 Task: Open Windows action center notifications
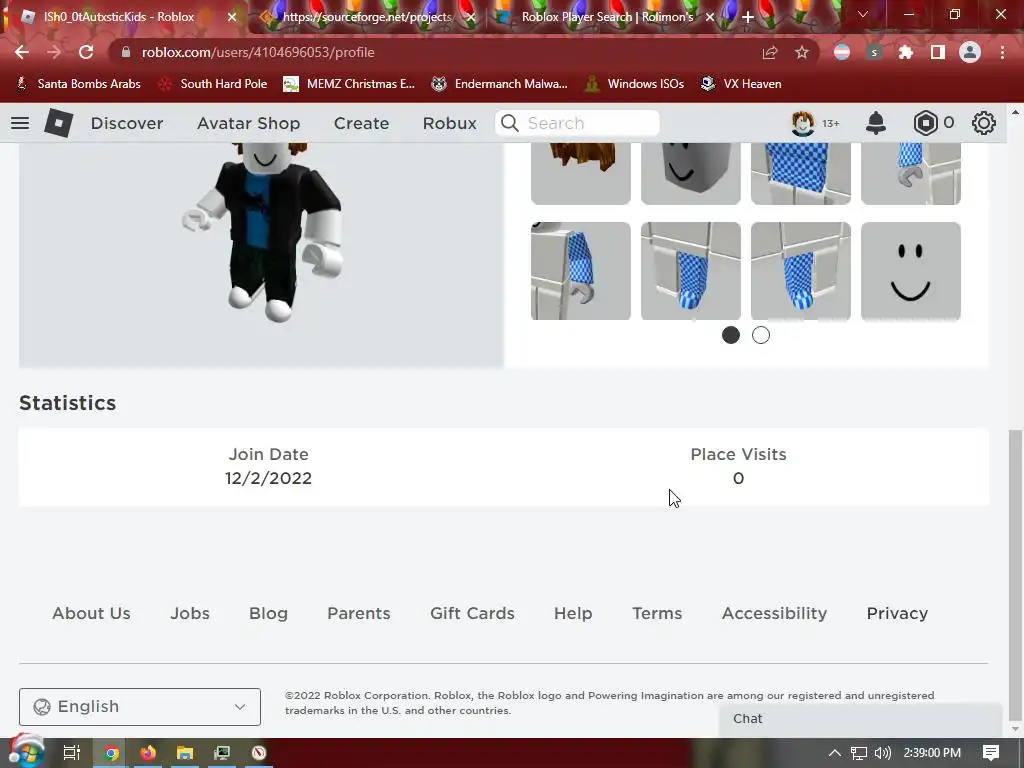(x=991, y=753)
